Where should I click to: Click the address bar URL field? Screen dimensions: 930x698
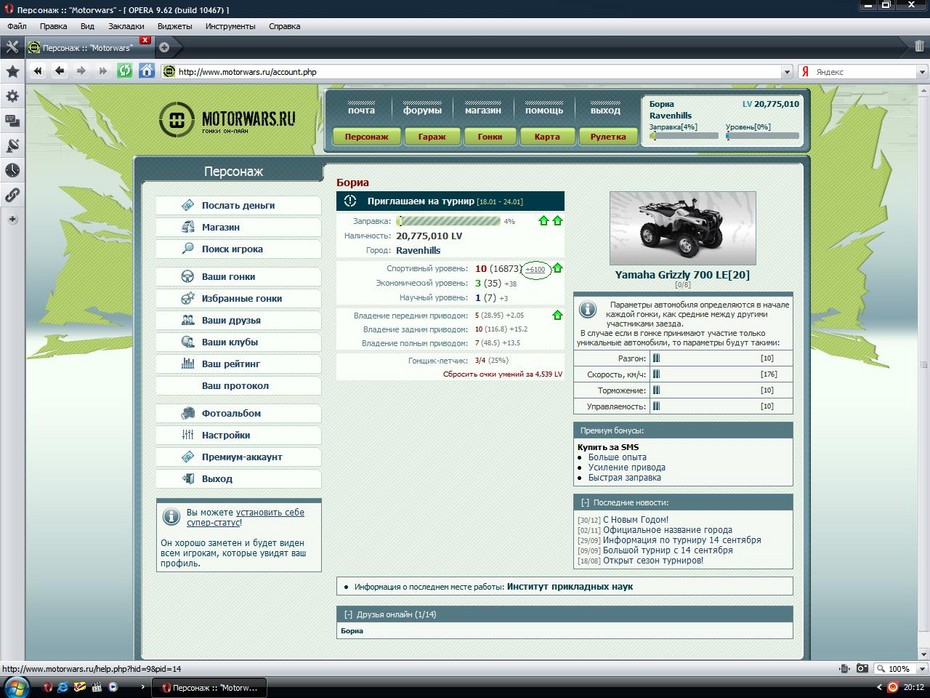(x=478, y=72)
